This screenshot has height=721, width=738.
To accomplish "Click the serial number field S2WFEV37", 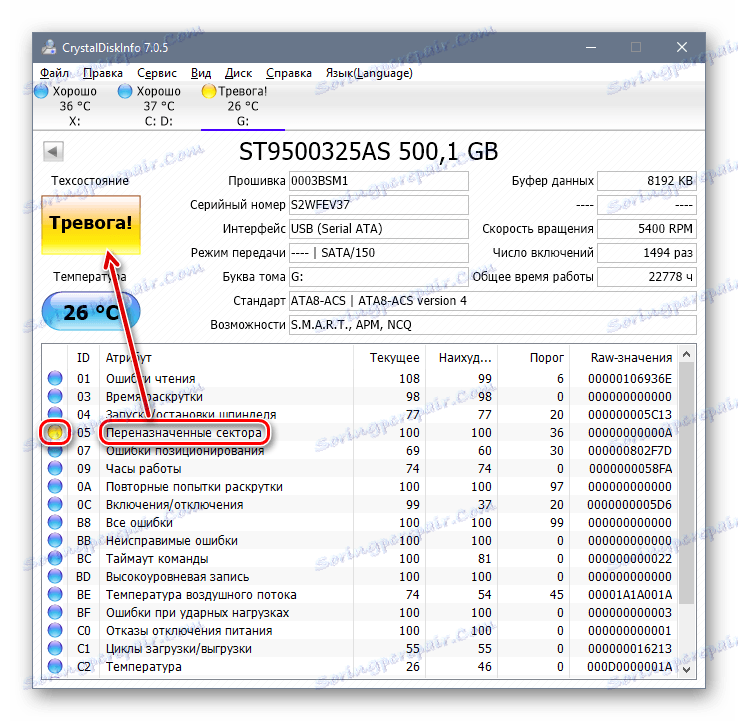I will click(378, 205).
